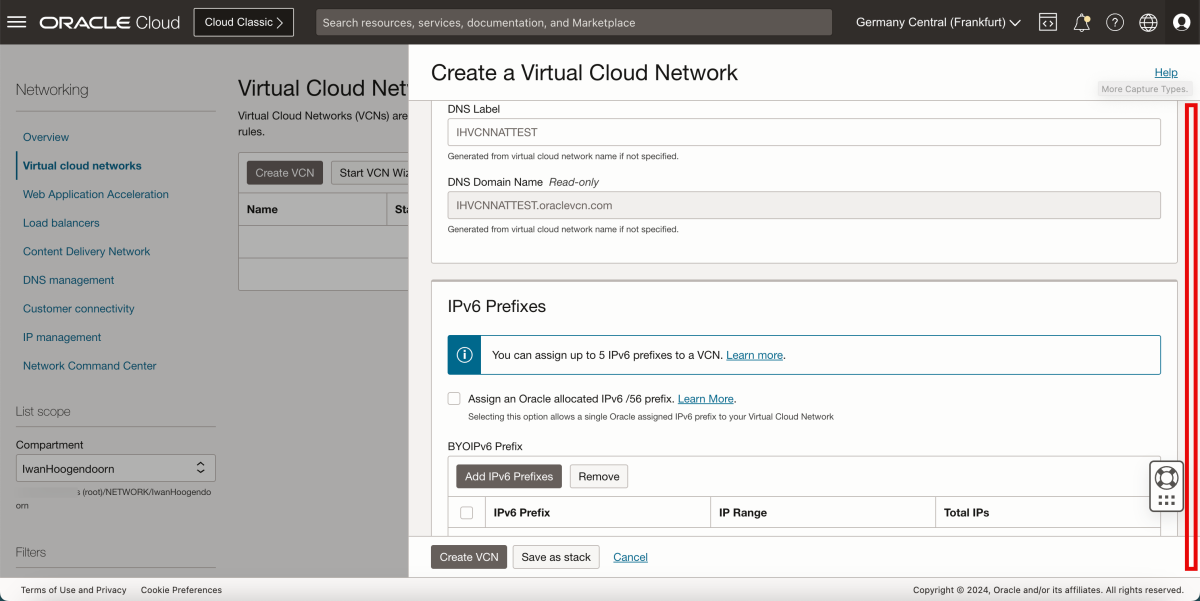Image resolution: width=1200 pixels, height=601 pixels.
Task: Click the life-preserver support widget icon
Action: [1166, 478]
